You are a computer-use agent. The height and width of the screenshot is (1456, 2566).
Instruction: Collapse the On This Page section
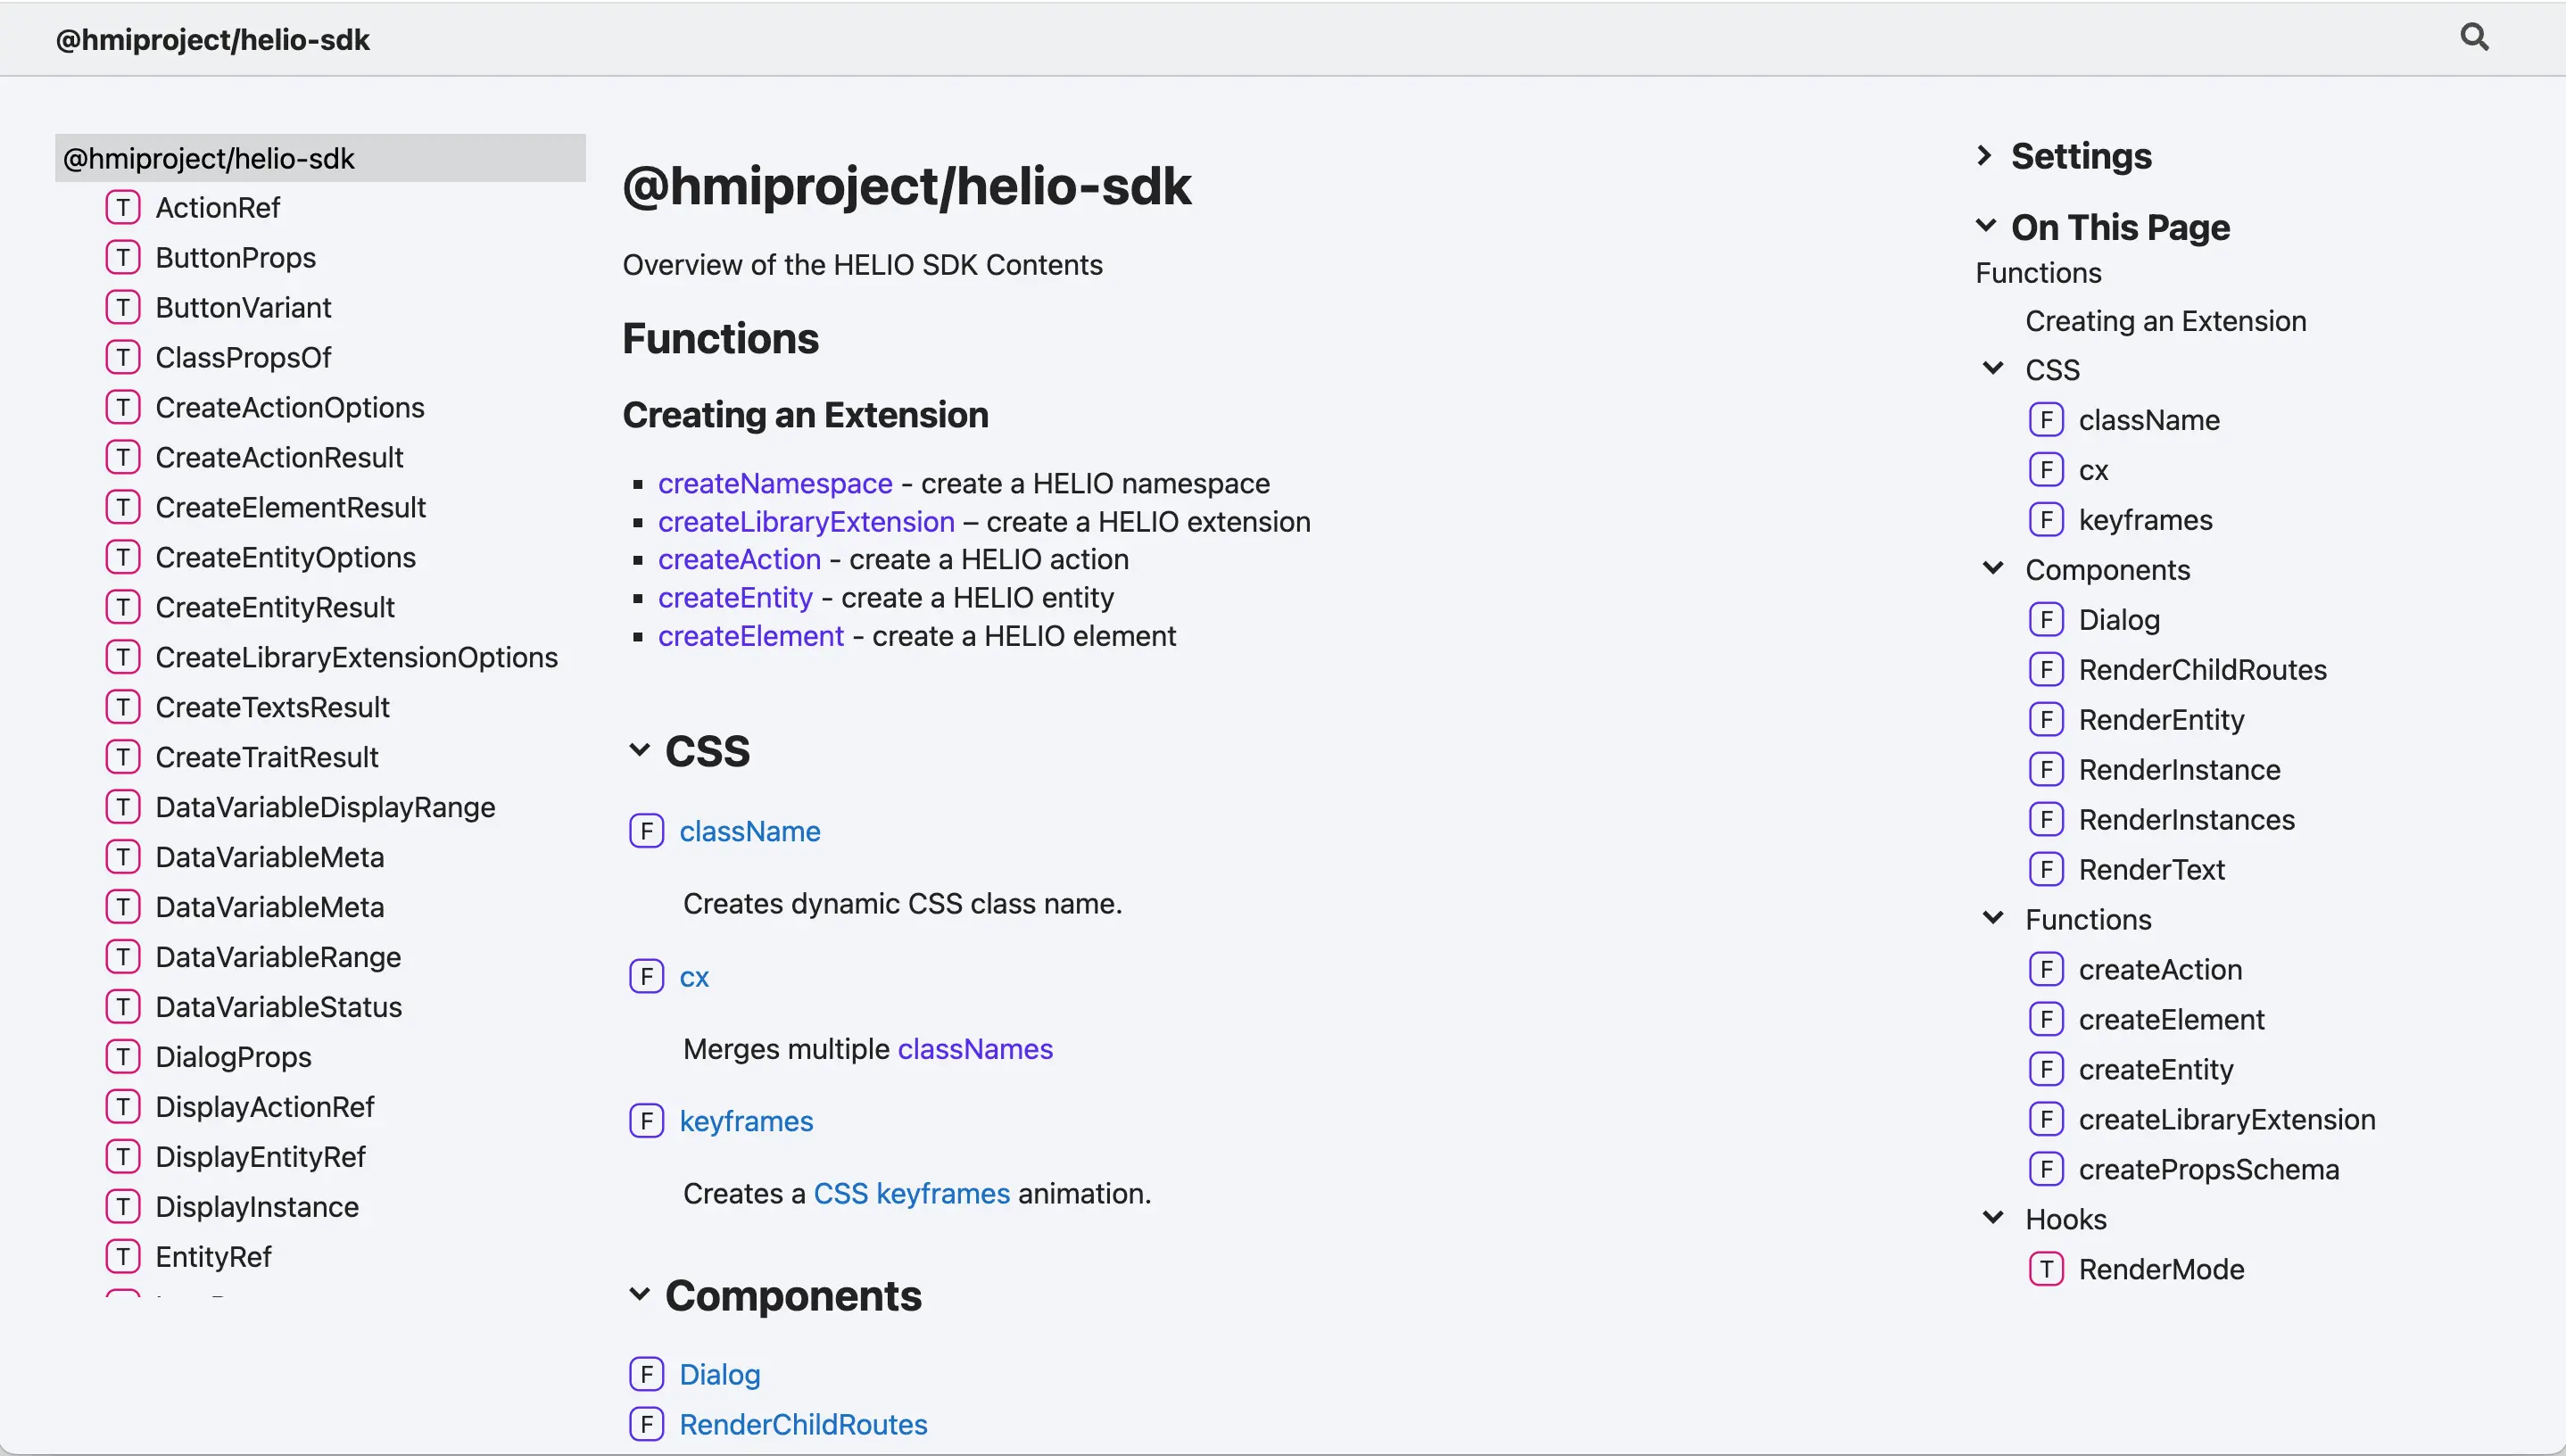click(1986, 227)
